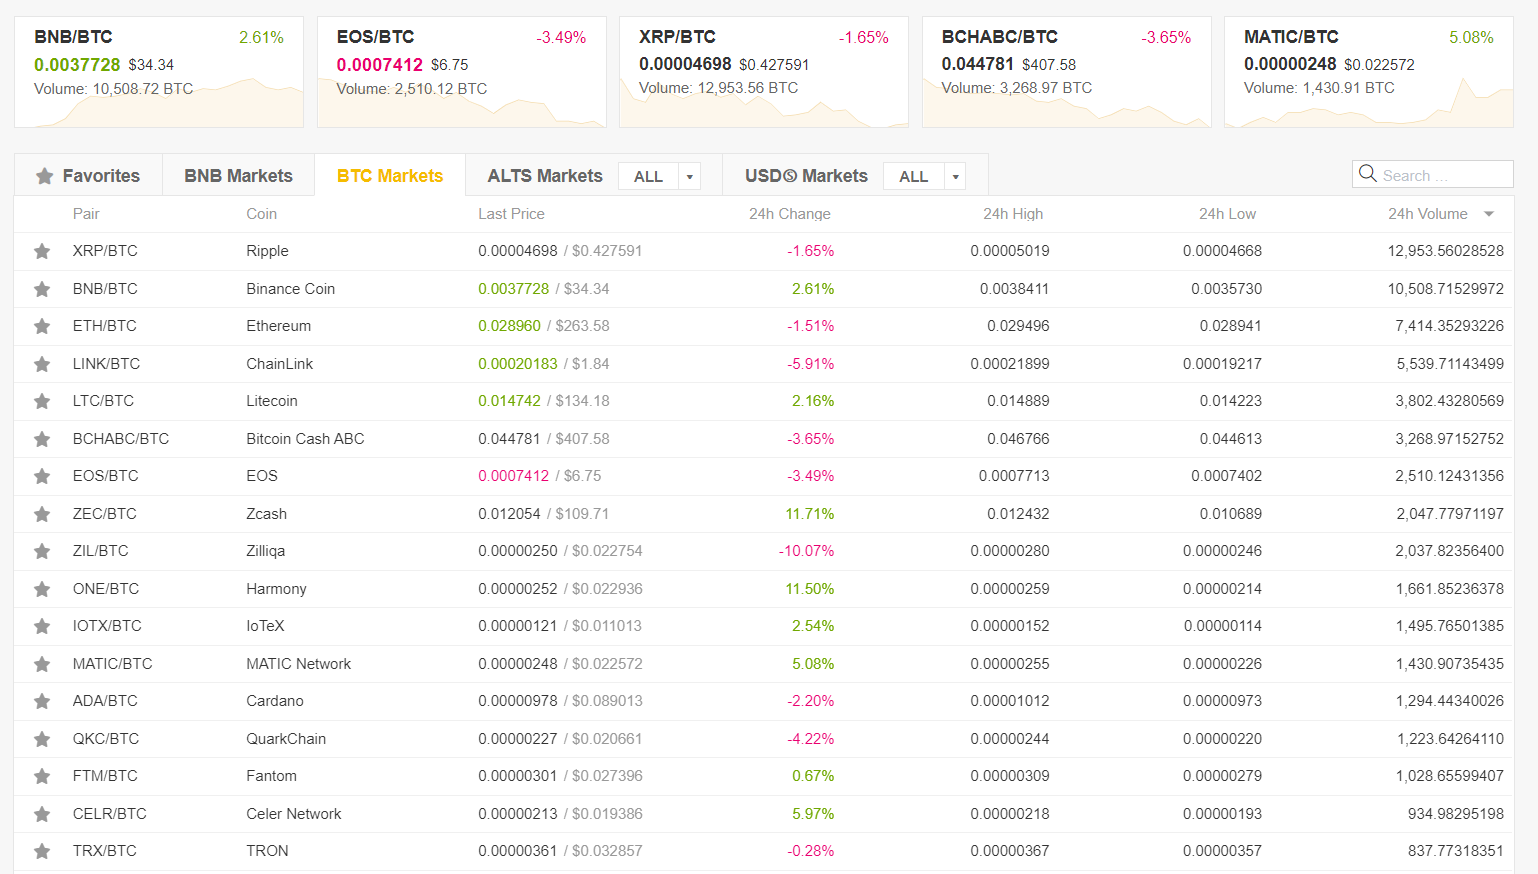Sort by 24h Change column
Image resolution: width=1538 pixels, height=874 pixels.
(790, 214)
